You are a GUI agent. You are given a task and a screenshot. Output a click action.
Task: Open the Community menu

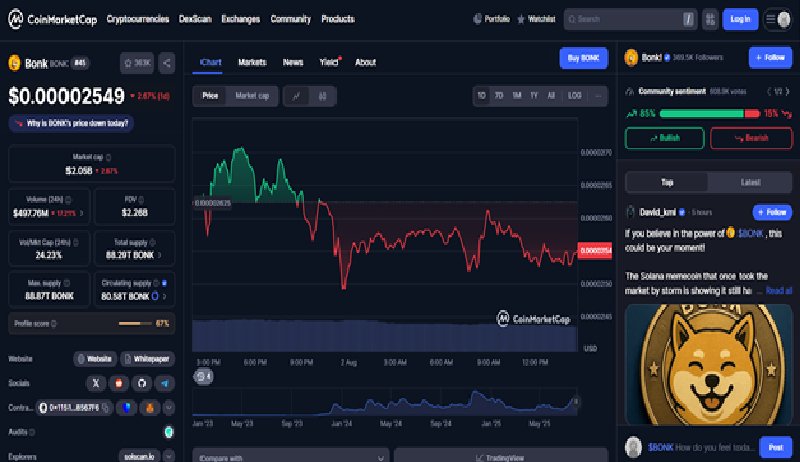coord(291,19)
